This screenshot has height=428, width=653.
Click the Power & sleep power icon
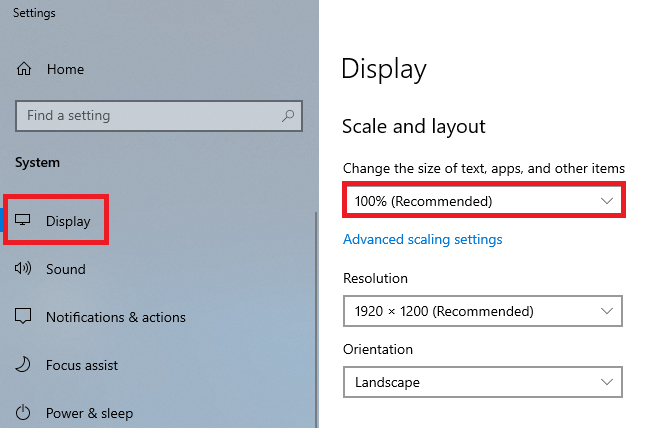coord(23,412)
